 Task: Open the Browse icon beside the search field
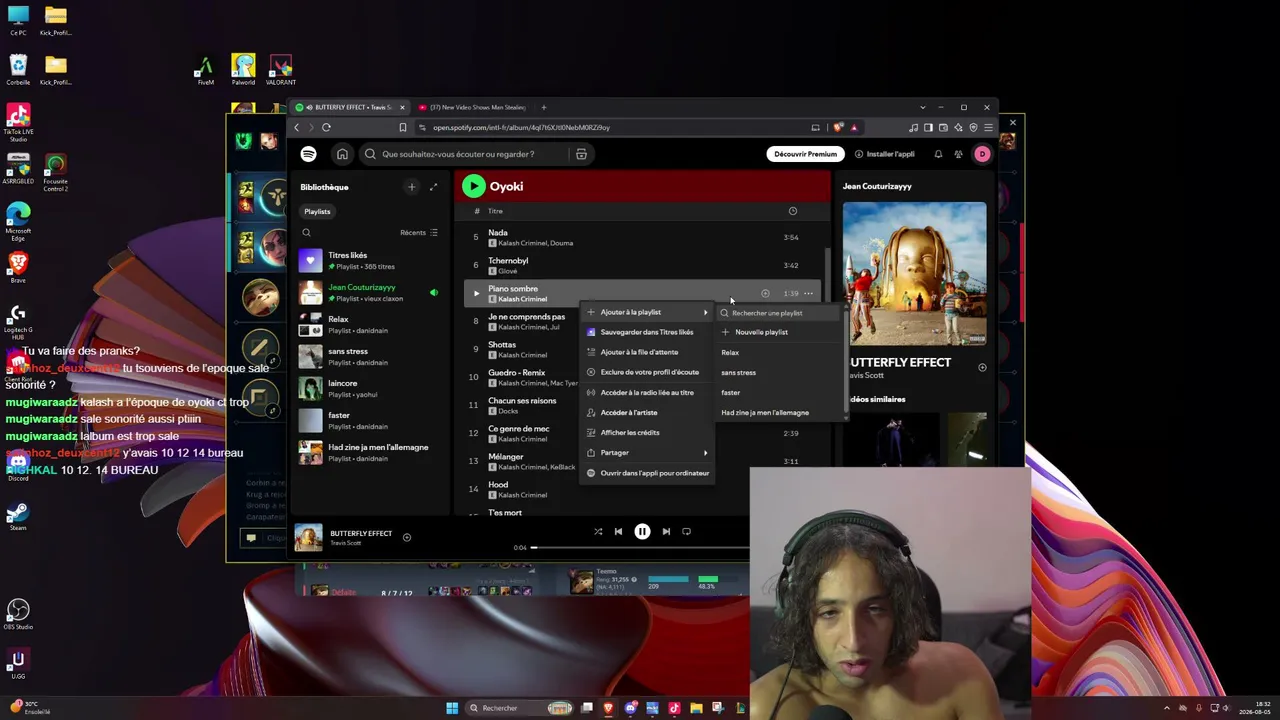(581, 154)
